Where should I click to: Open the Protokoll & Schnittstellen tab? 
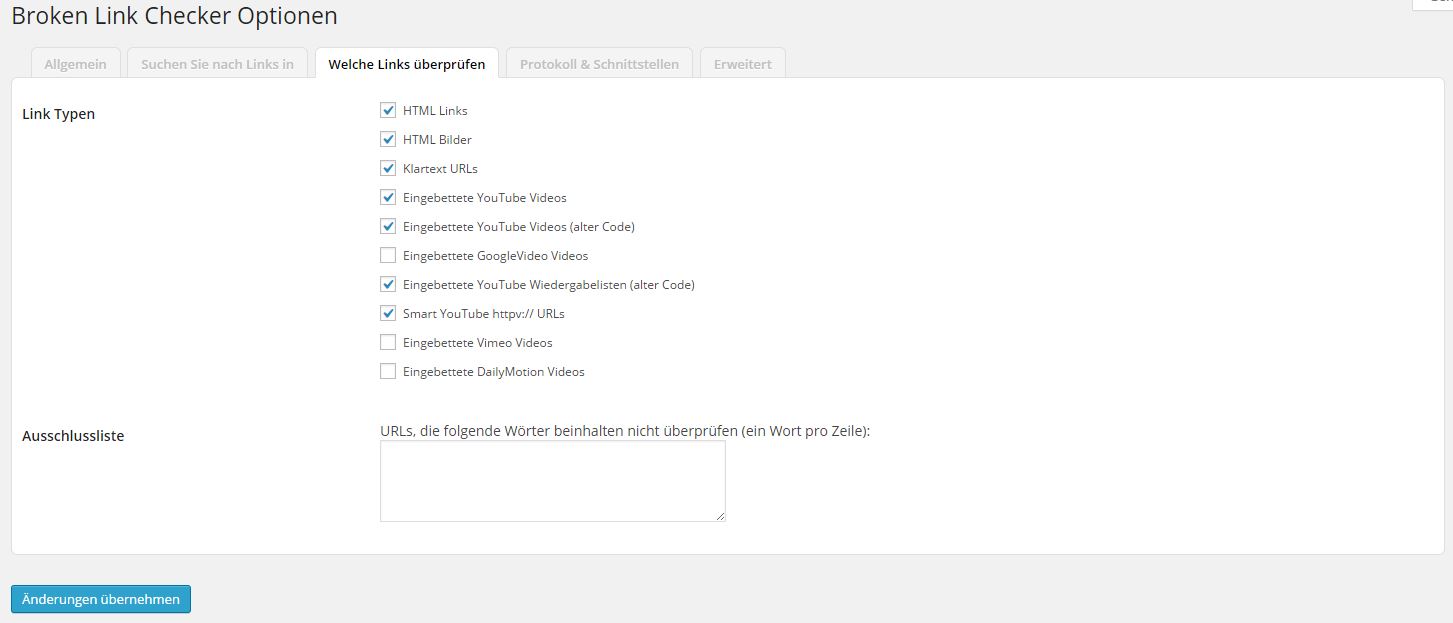(x=599, y=63)
